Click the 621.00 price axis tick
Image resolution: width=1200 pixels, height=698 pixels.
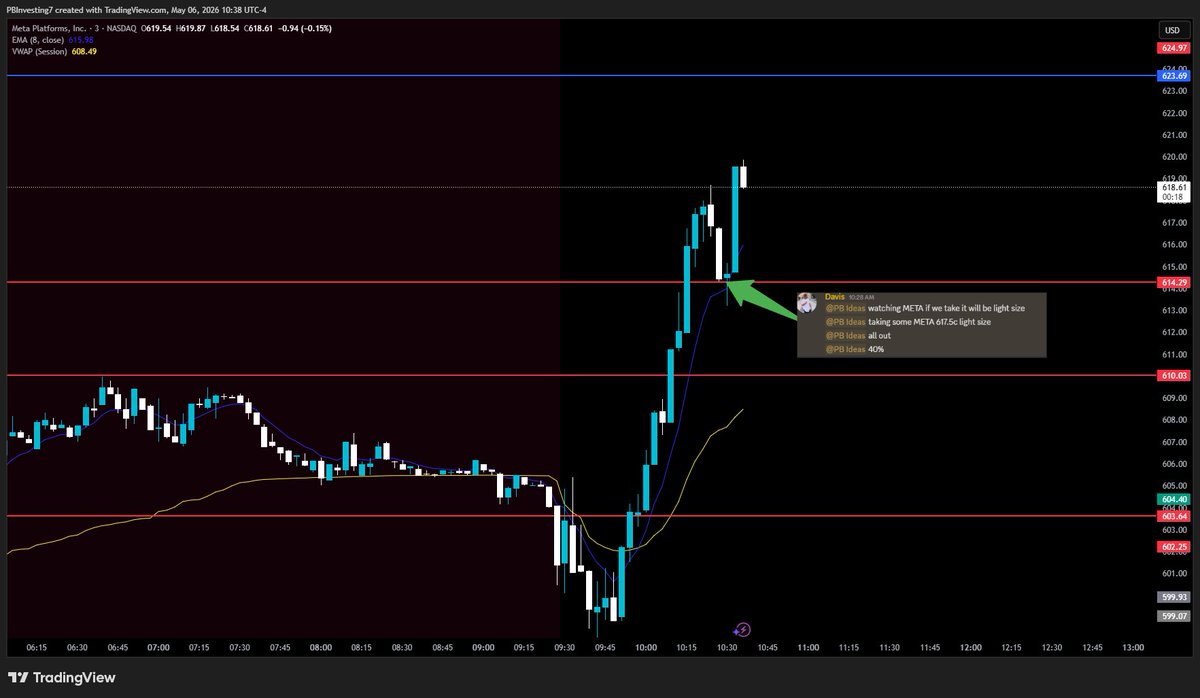pos(1173,135)
